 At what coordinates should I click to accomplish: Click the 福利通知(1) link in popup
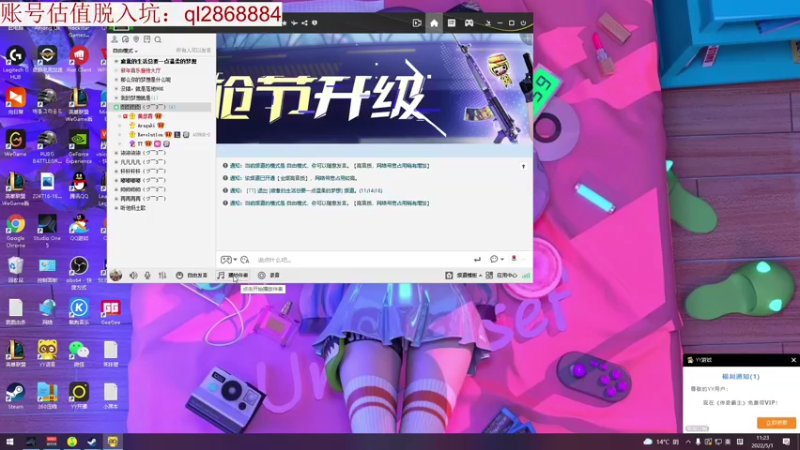740,377
